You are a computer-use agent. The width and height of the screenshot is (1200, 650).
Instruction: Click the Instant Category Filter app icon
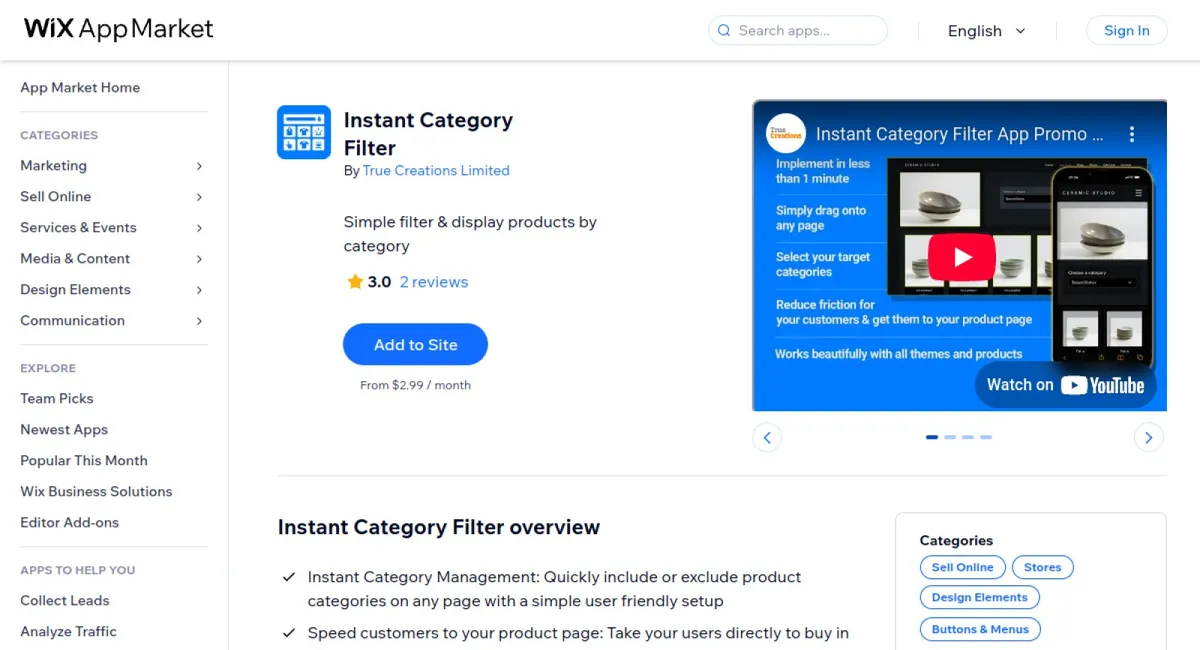coord(304,132)
